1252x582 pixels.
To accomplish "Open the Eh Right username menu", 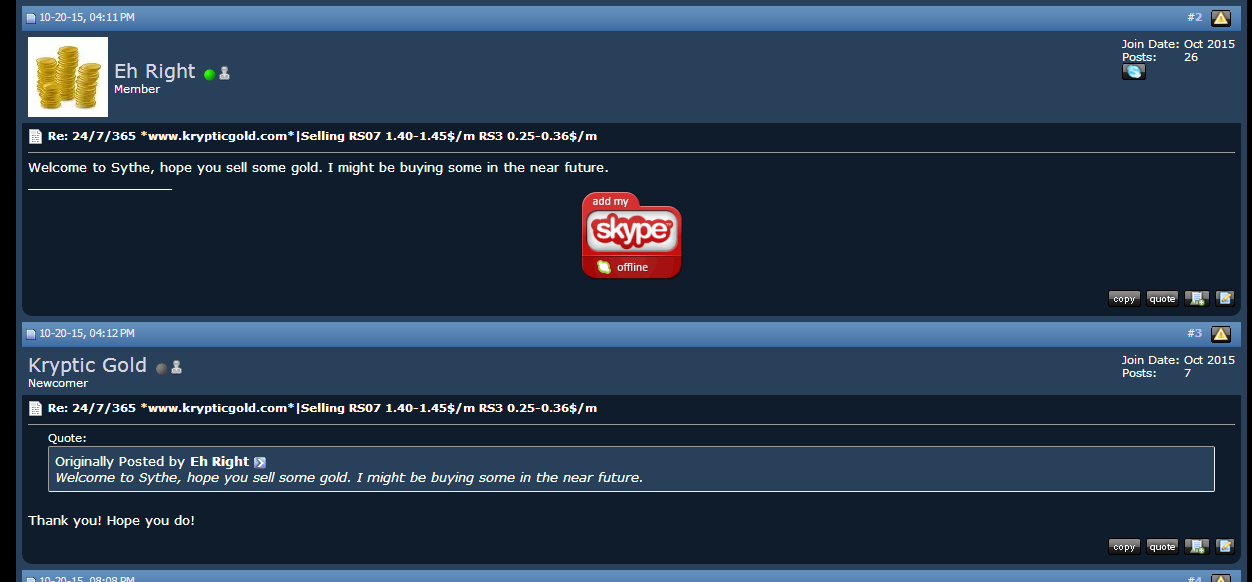I will (x=155, y=71).
